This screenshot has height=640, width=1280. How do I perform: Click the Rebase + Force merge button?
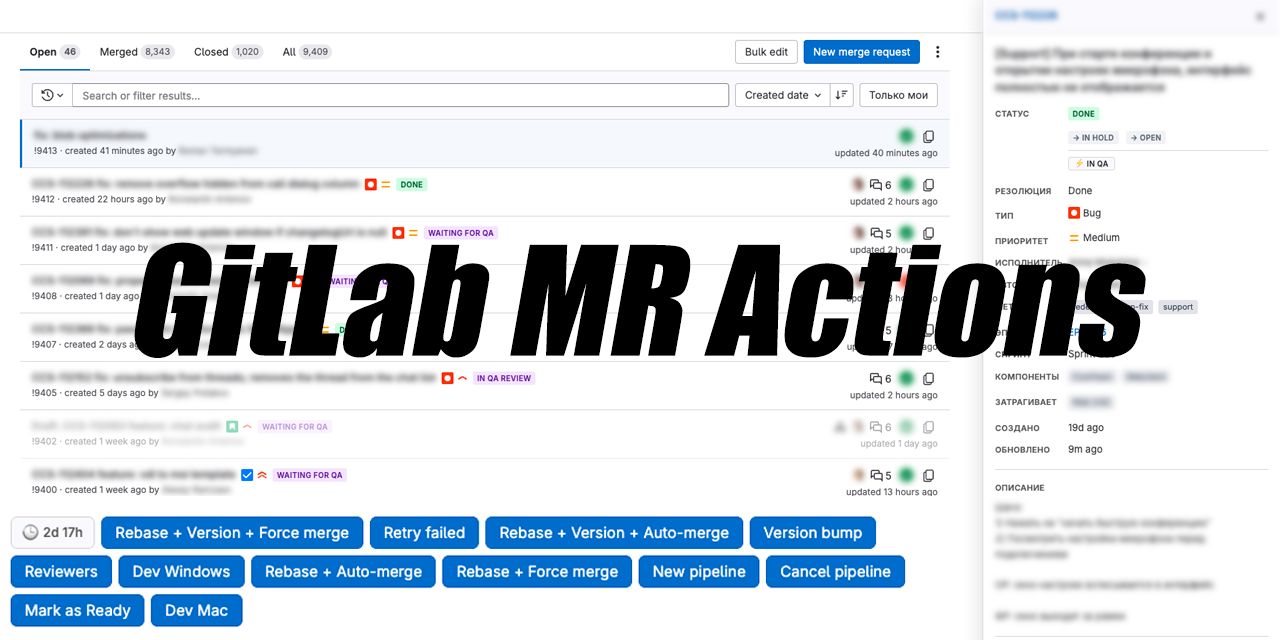point(538,572)
